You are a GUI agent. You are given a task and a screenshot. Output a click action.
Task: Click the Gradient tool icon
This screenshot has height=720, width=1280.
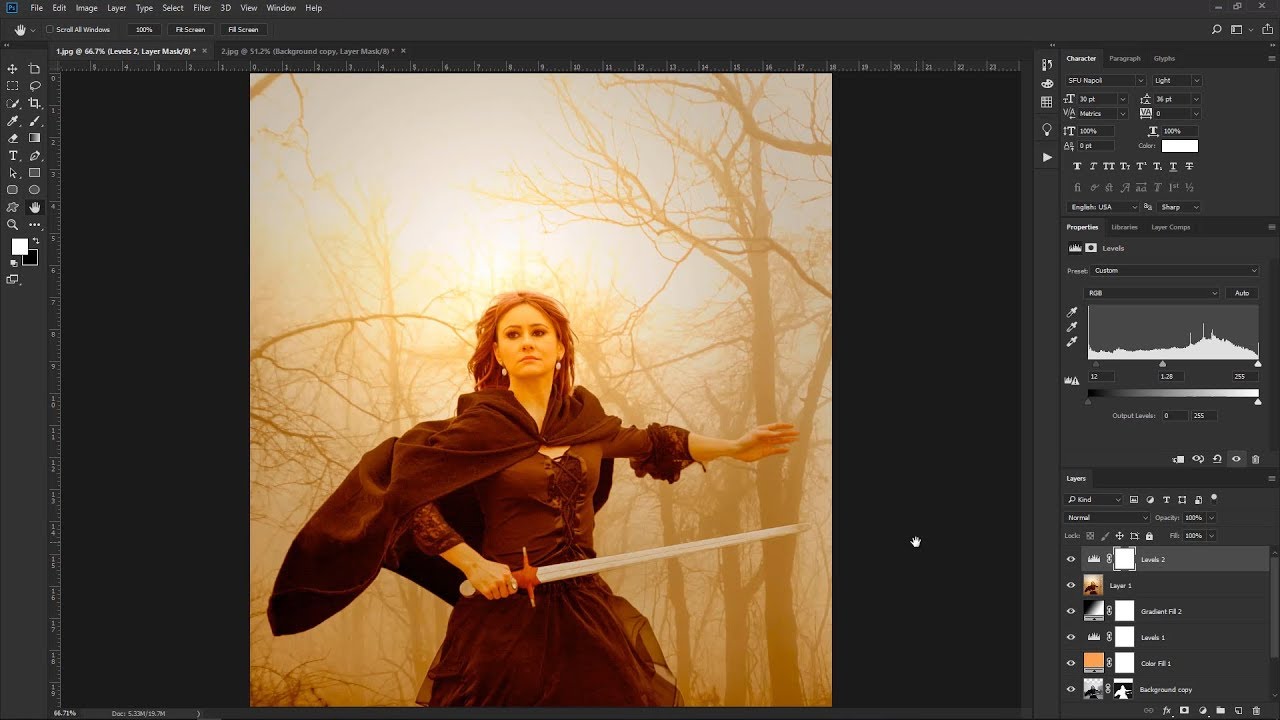[x=35, y=139]
